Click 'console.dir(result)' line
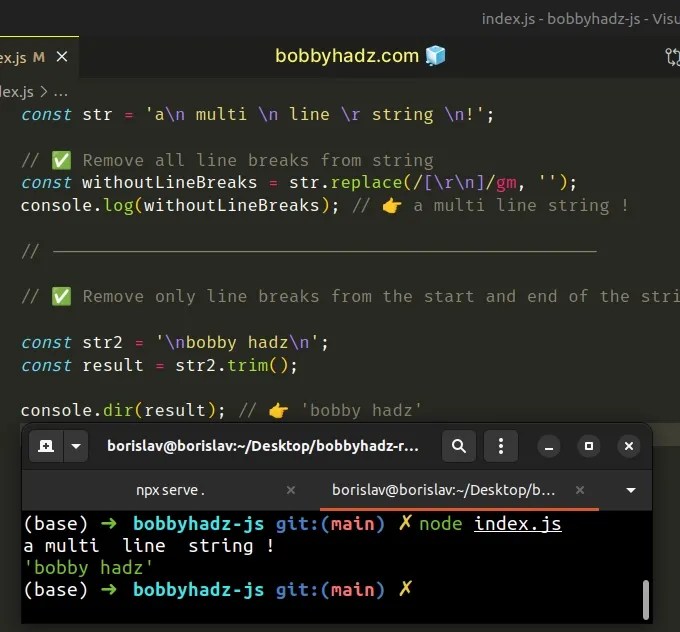Viewport: 680px width, 632px height. coord(123,410)
